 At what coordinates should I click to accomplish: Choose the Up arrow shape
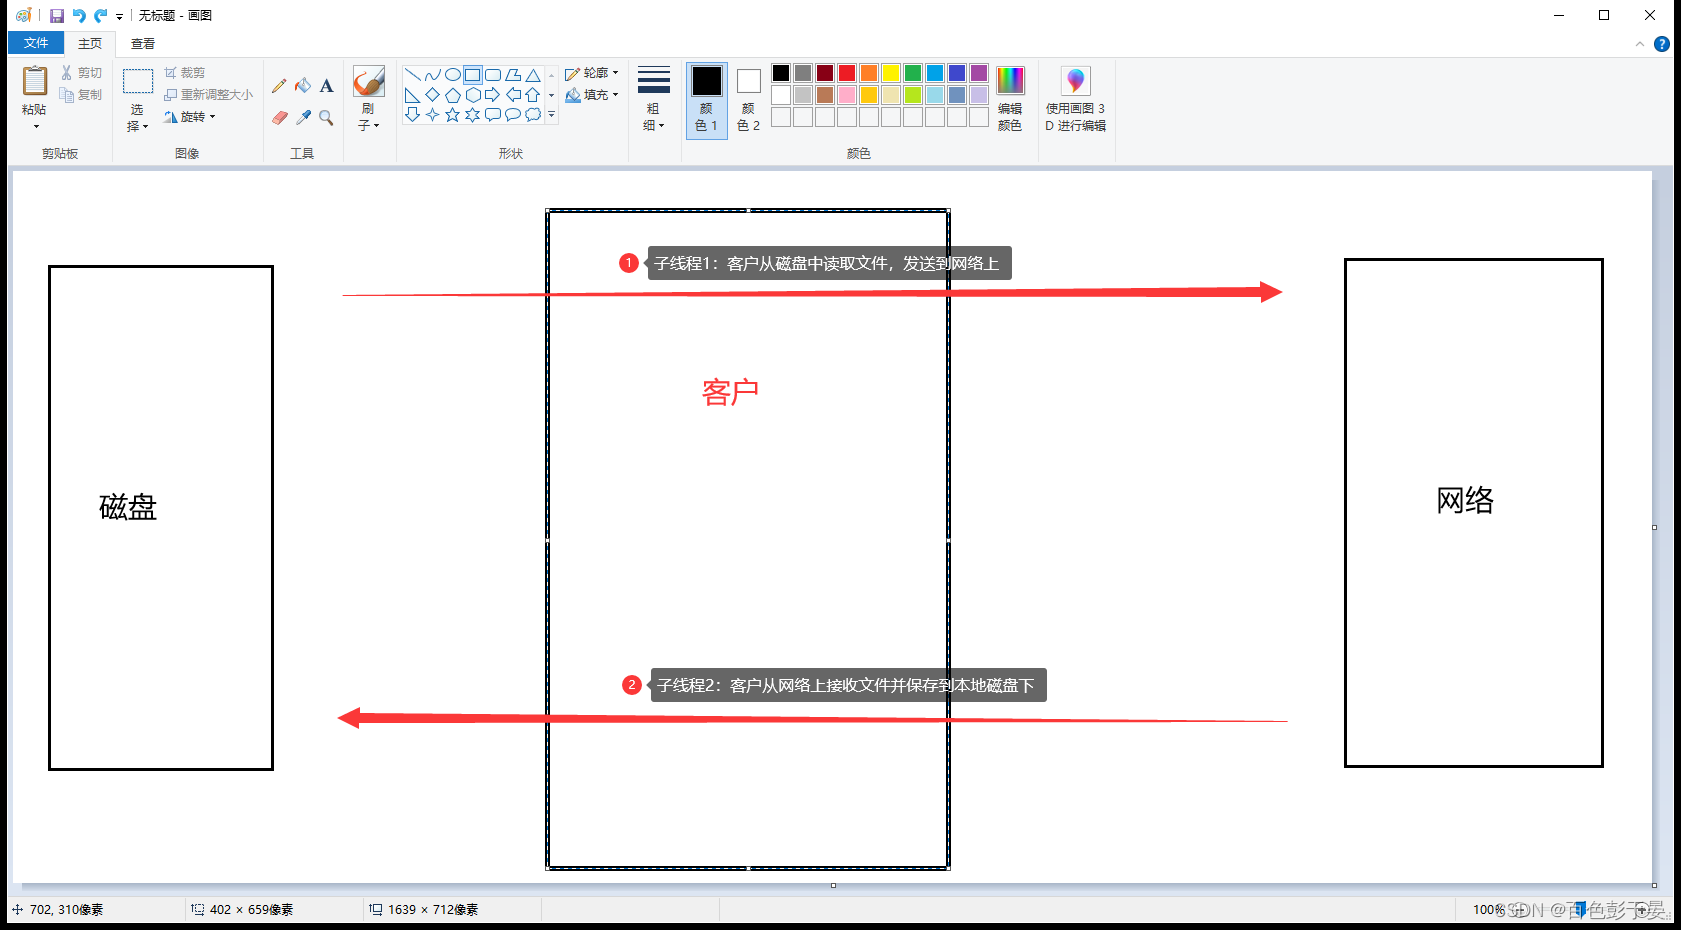pos(533,95)
